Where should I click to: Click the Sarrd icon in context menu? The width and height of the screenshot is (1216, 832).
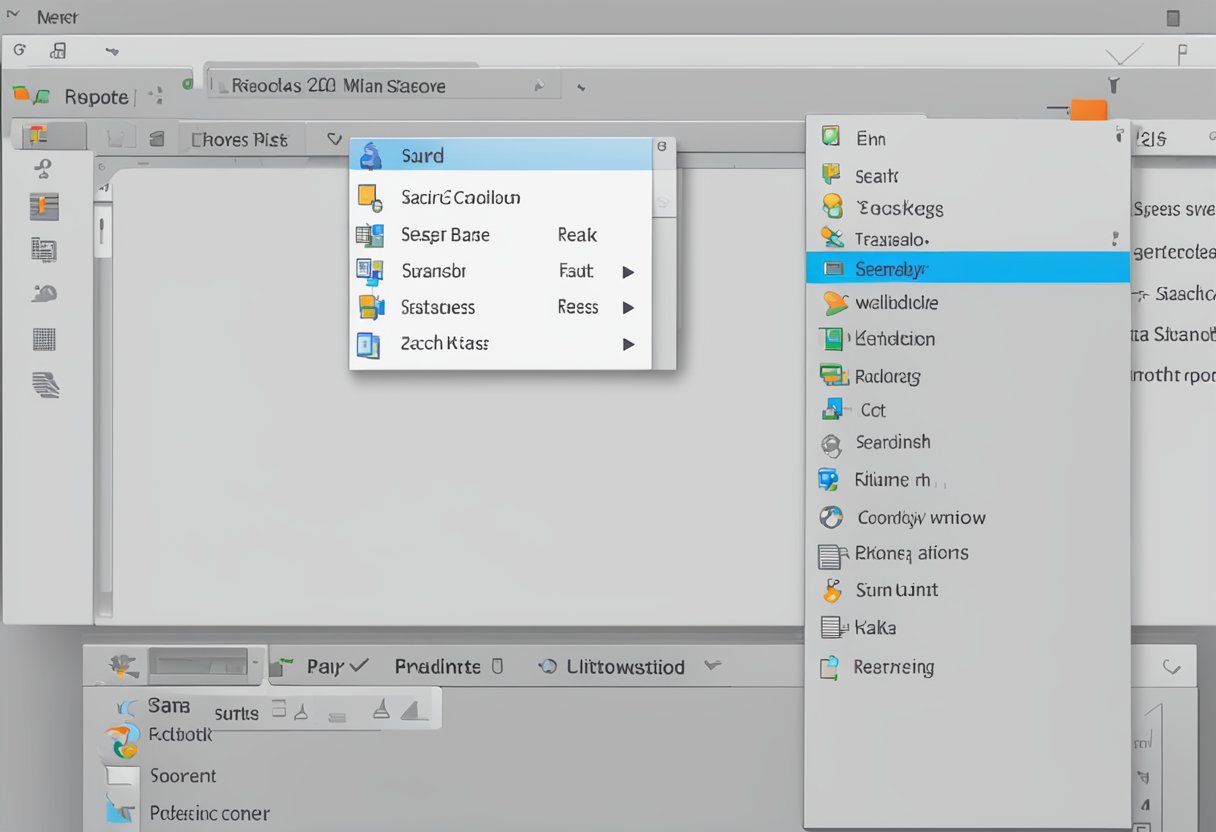click(x=371, y=156)
